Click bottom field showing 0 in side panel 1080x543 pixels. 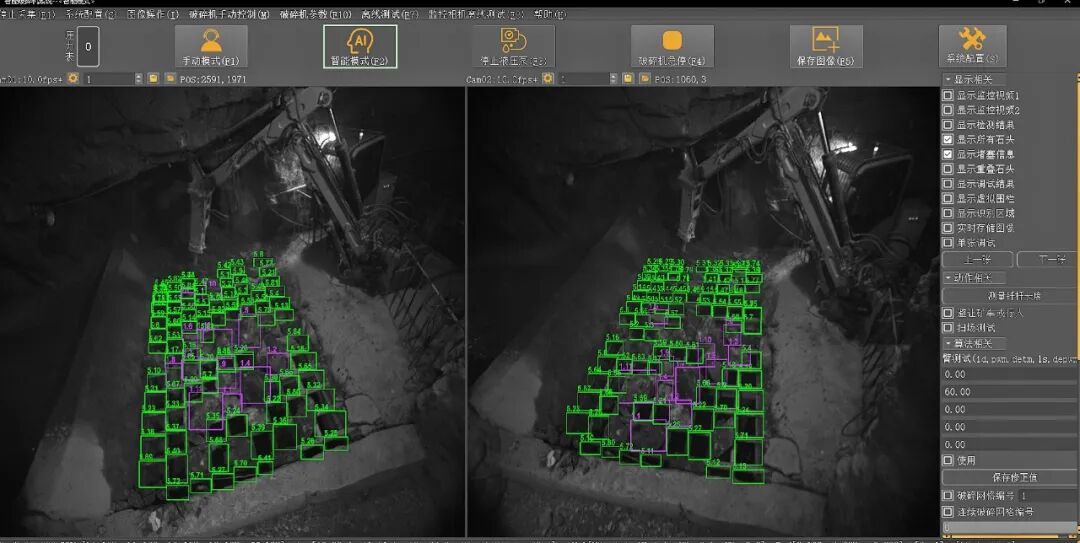1010,528
